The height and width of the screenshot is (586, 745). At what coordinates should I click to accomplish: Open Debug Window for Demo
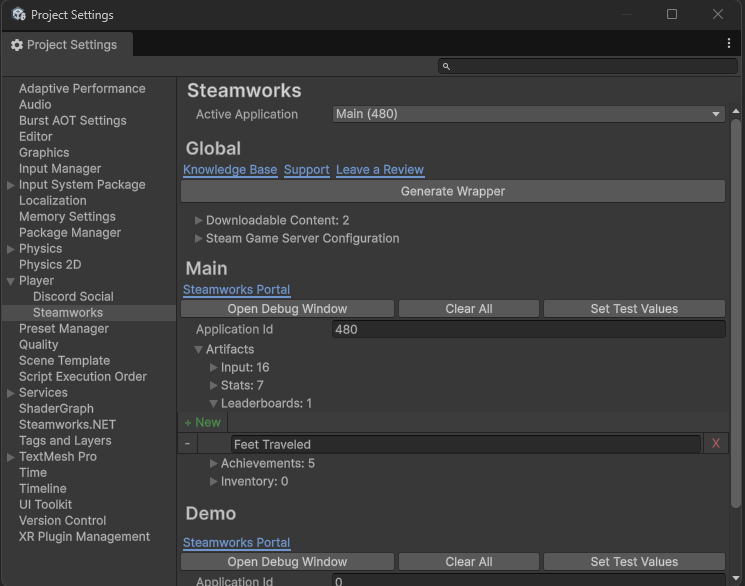[287, 562]
